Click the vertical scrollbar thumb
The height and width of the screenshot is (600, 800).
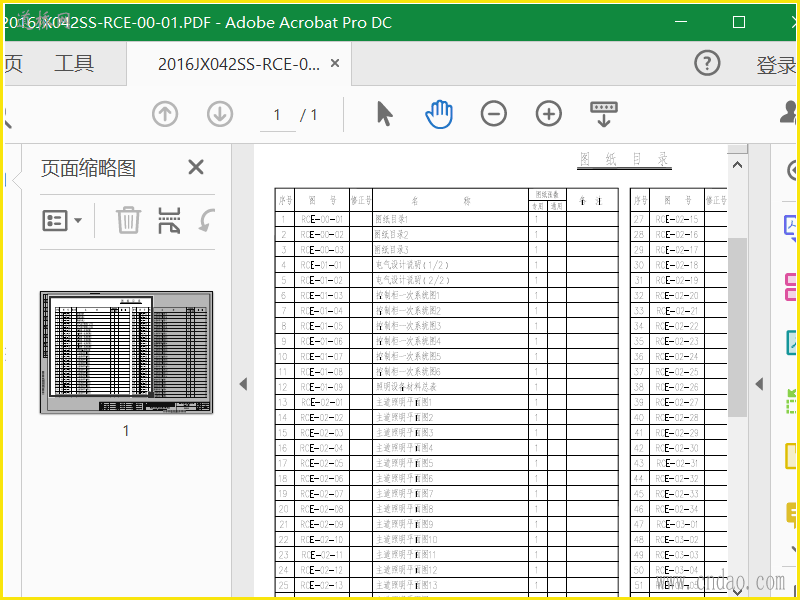tap(737, 327)
